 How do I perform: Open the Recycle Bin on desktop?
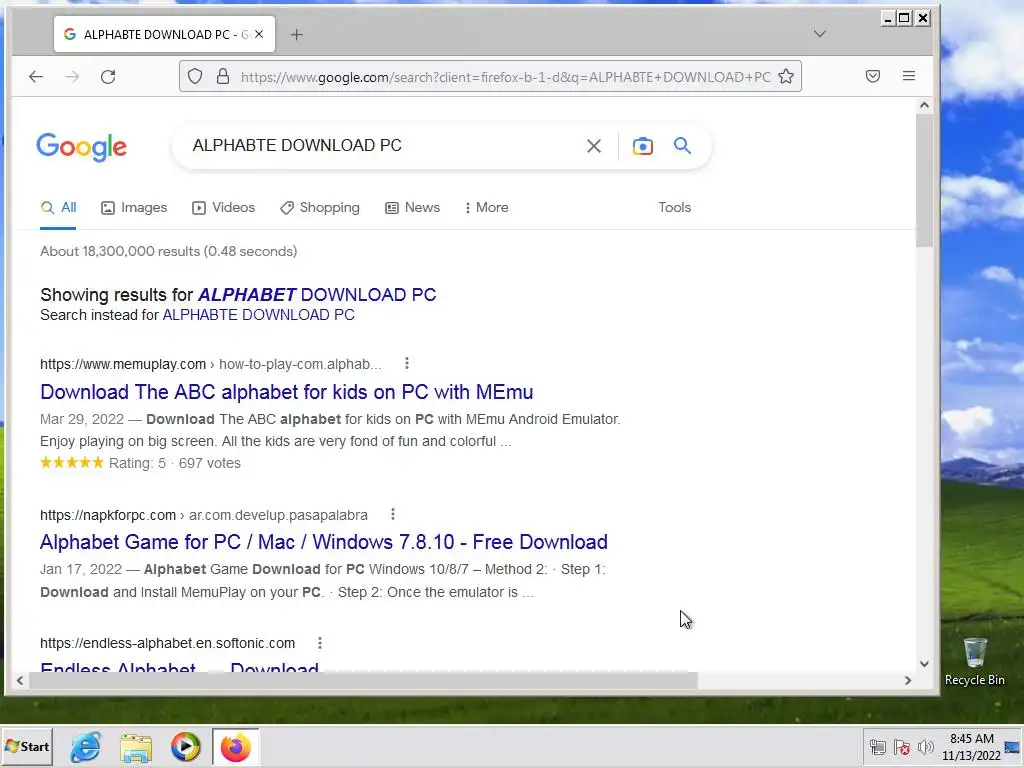coord(974,662)
